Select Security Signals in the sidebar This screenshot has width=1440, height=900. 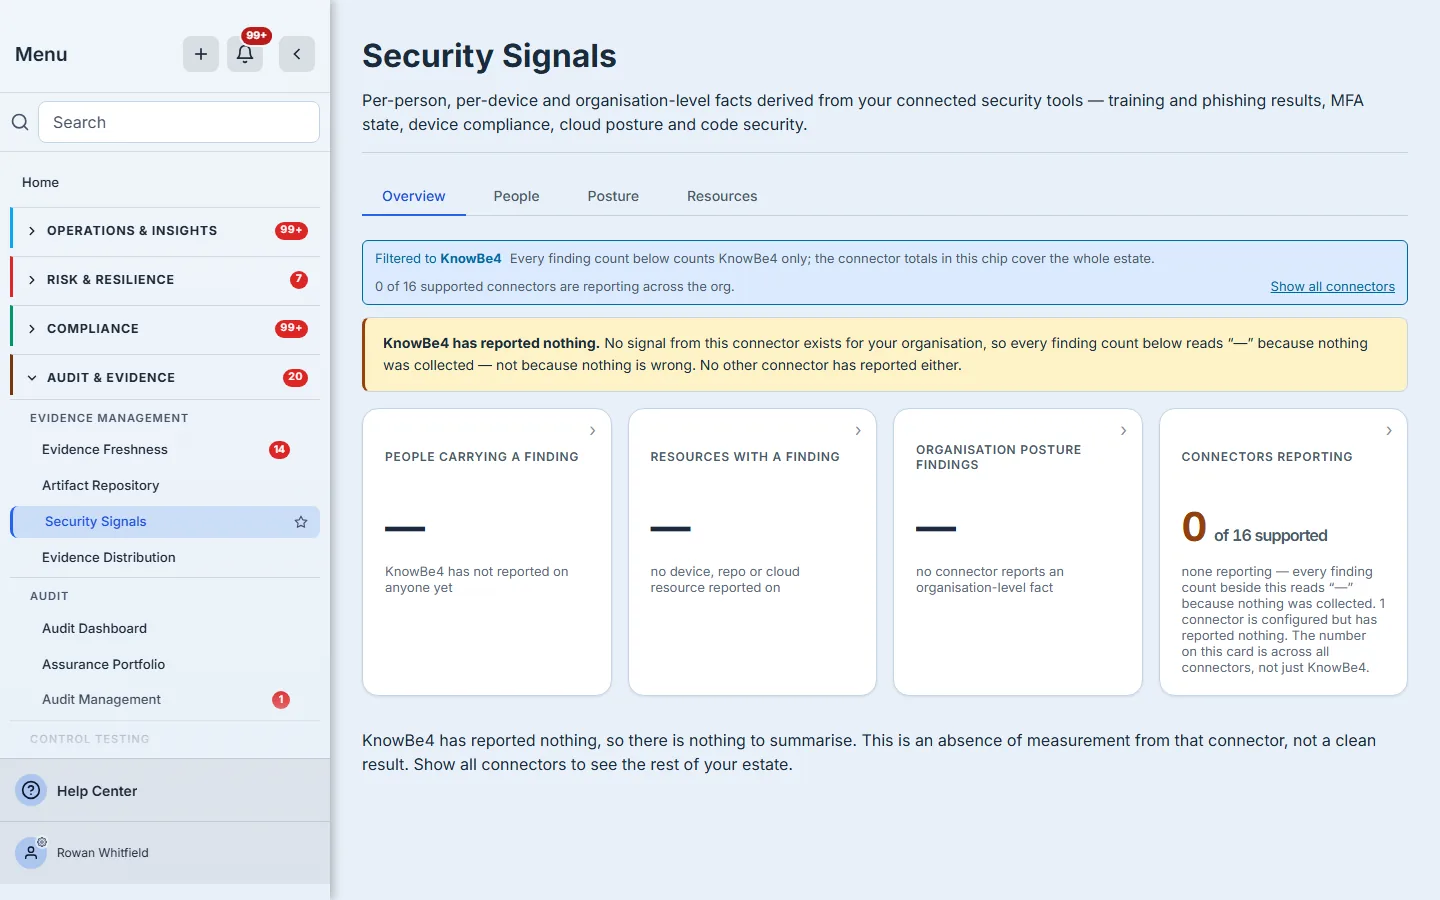coord(165,522)
